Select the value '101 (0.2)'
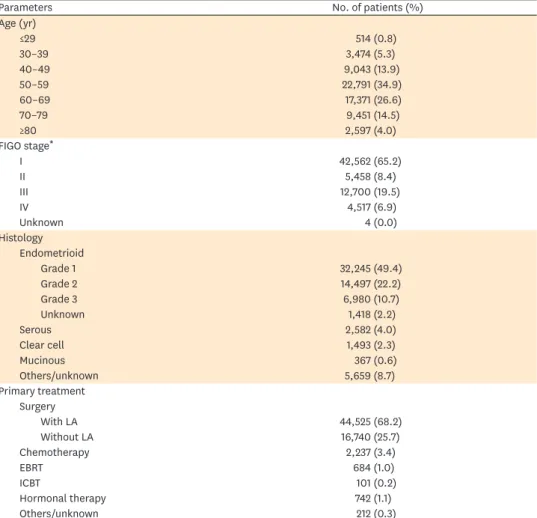This screenshot has height=518, width=537. [376, 484]
